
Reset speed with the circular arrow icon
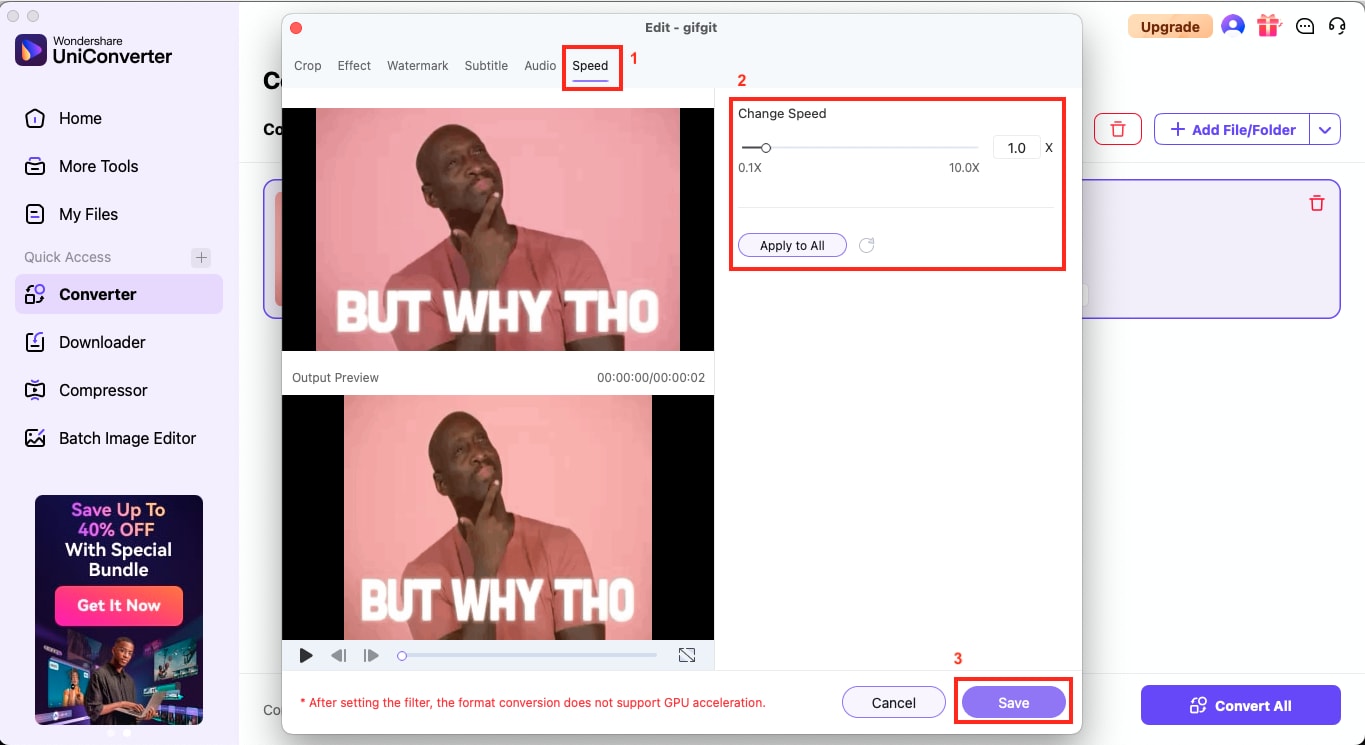pos(867,245)
